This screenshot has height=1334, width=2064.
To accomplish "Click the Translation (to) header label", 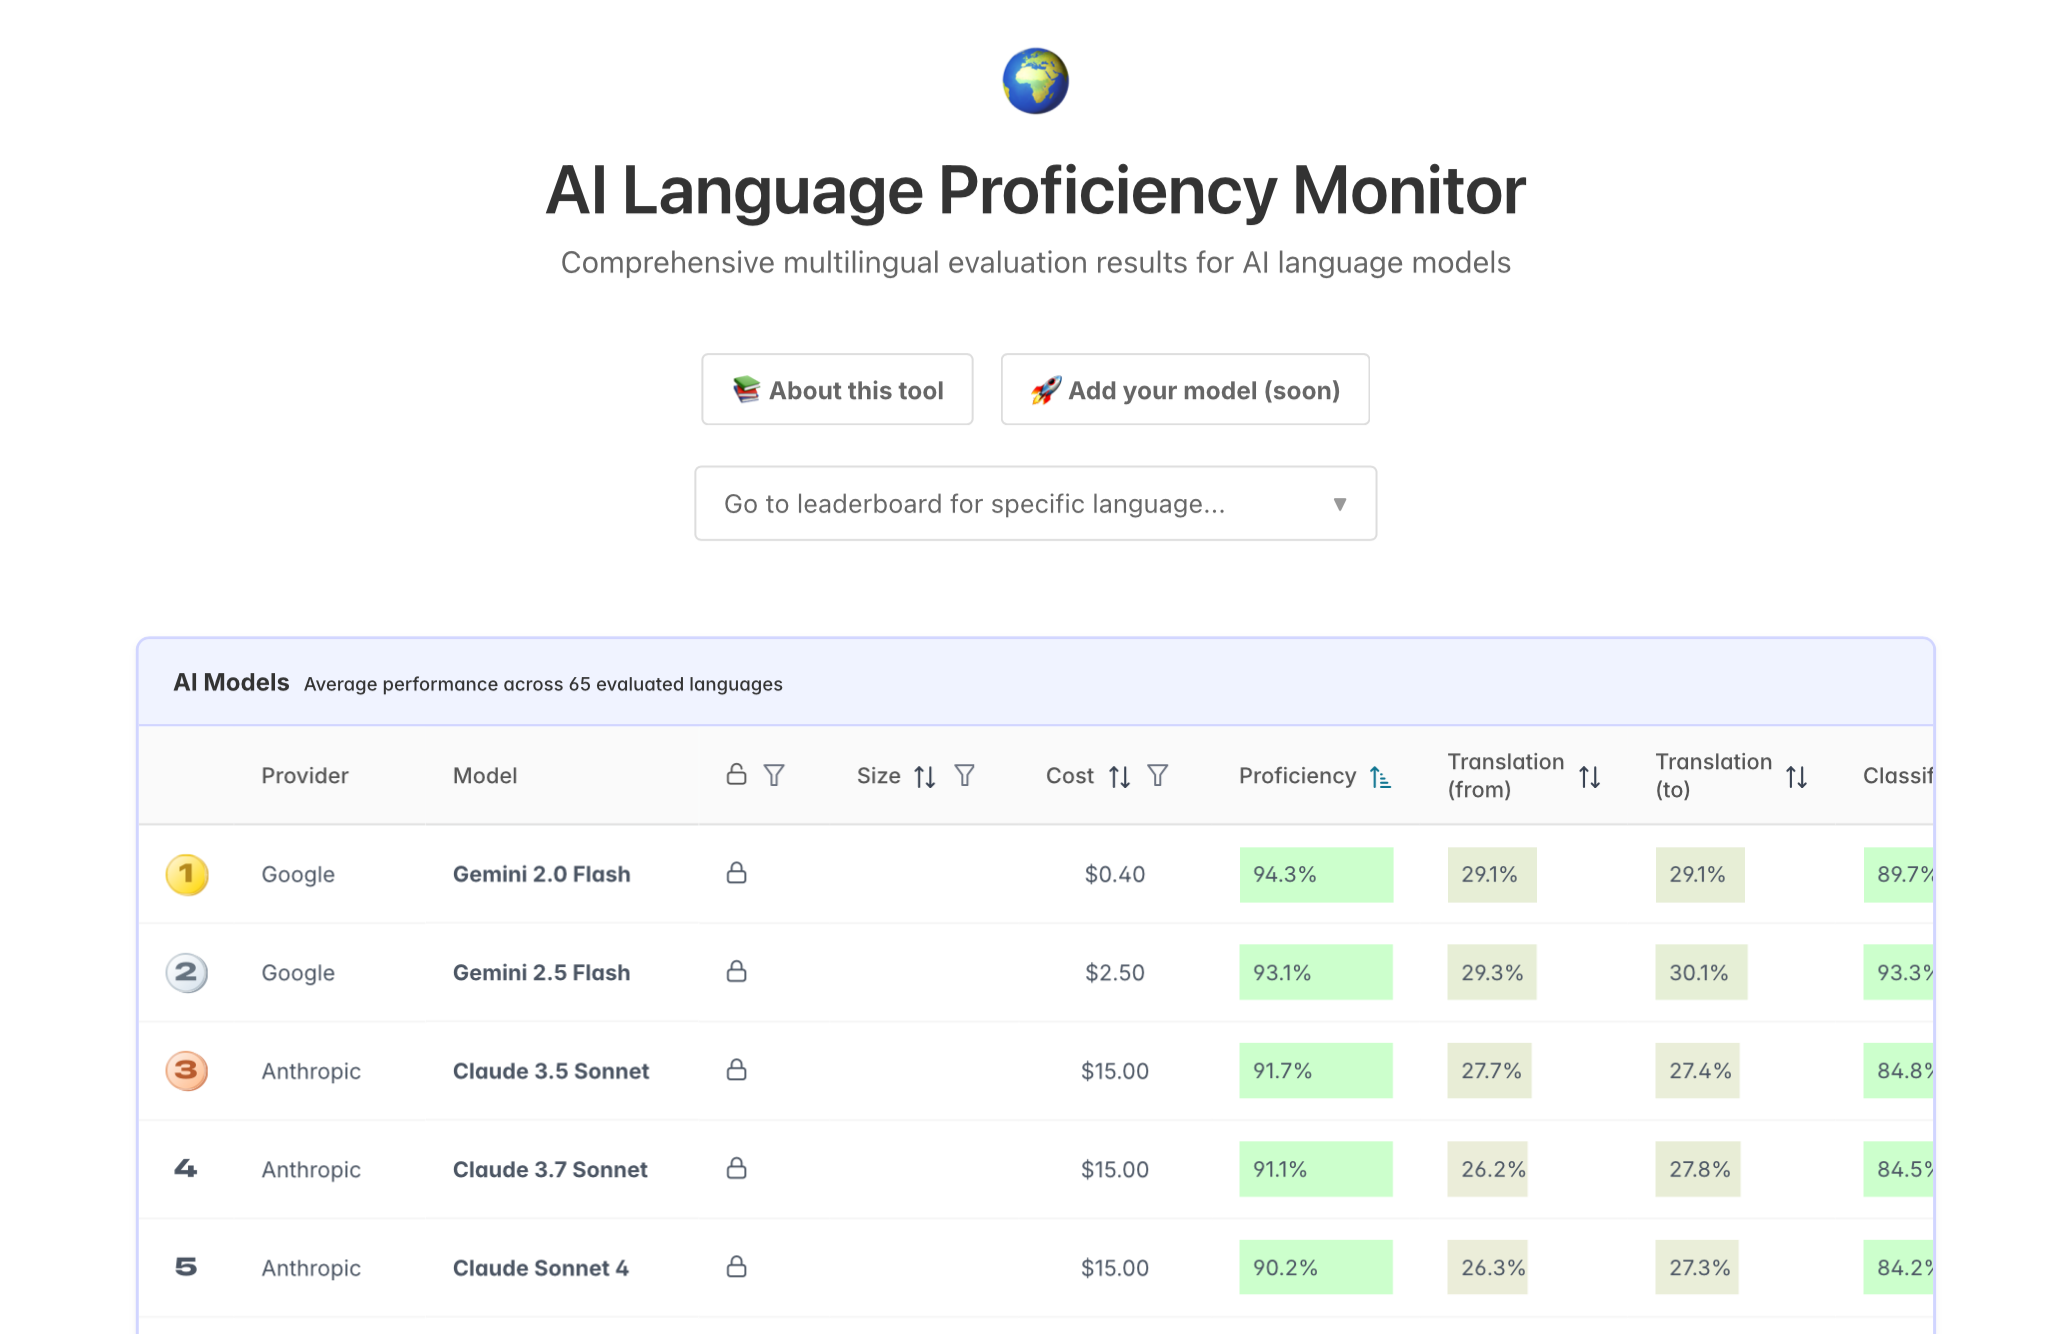I will pyautogui.click(x=1713, y=775).
